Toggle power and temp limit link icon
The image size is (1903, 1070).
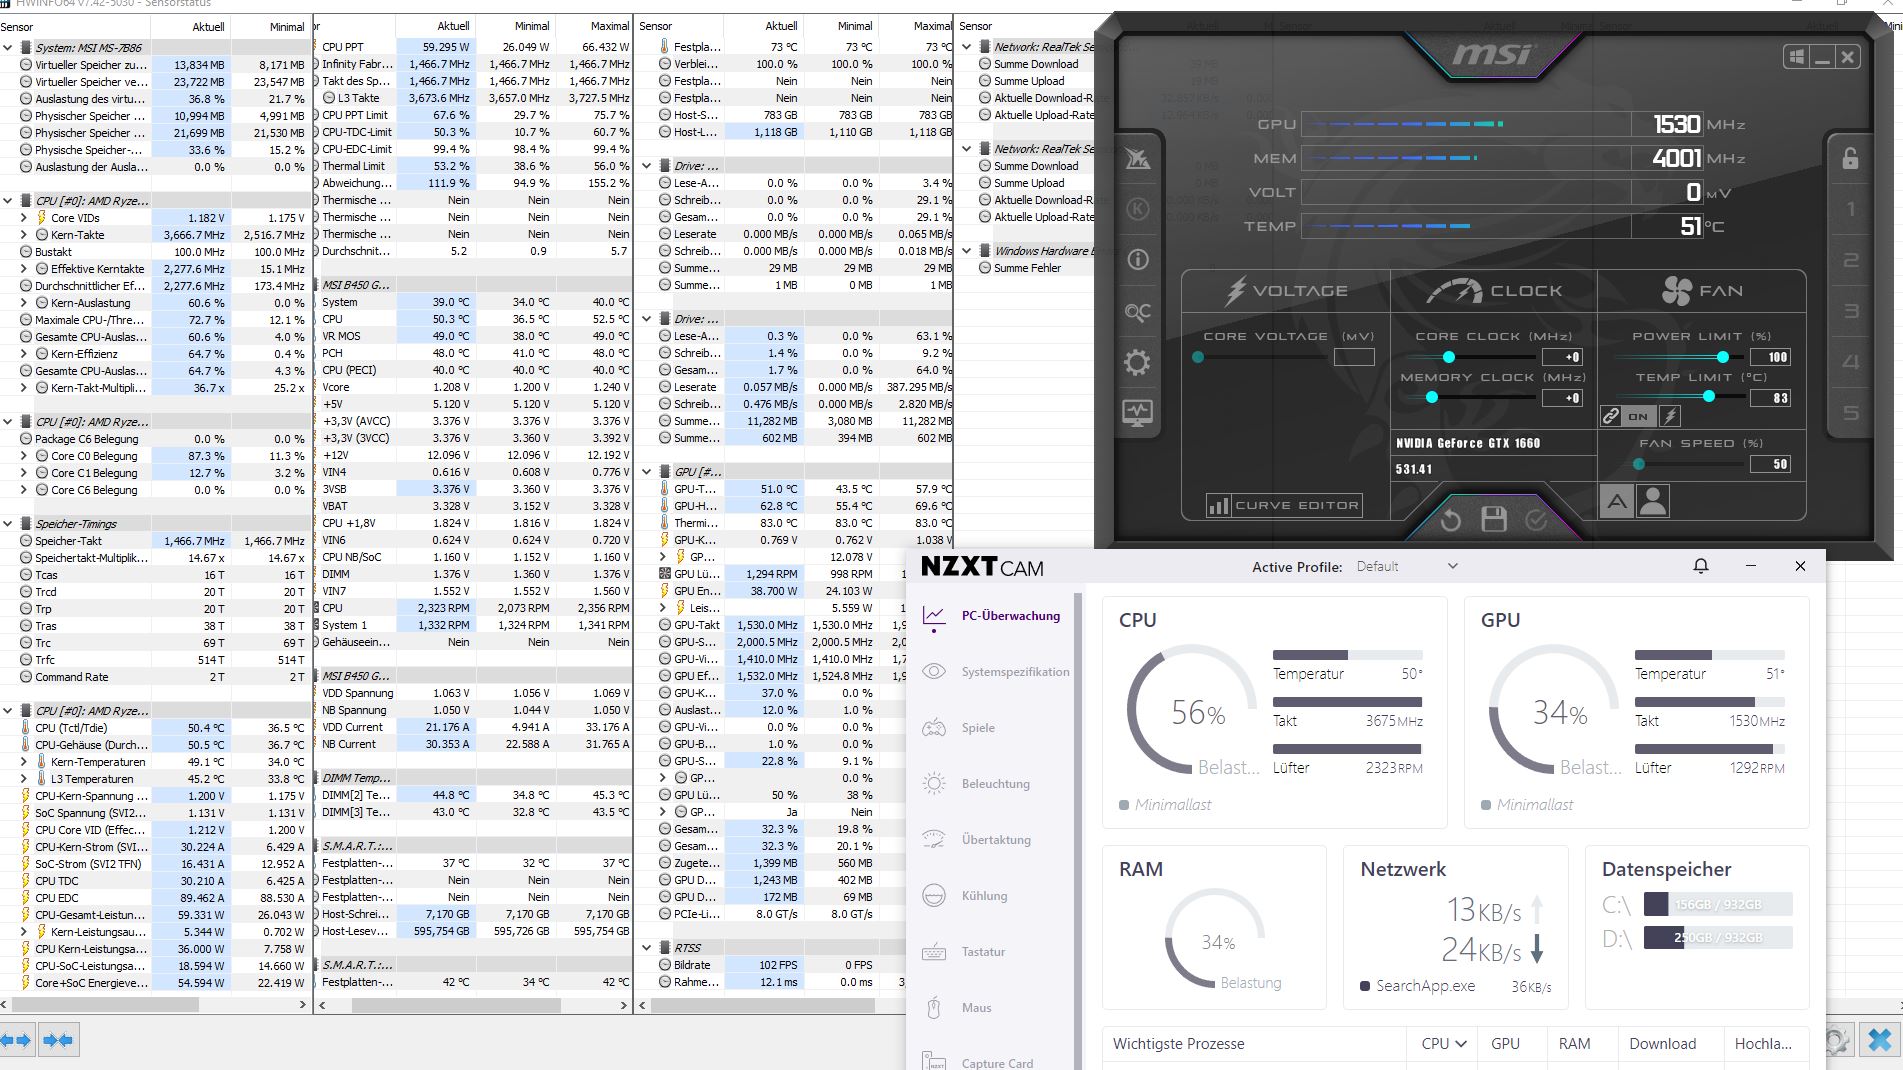[1610, 416]
